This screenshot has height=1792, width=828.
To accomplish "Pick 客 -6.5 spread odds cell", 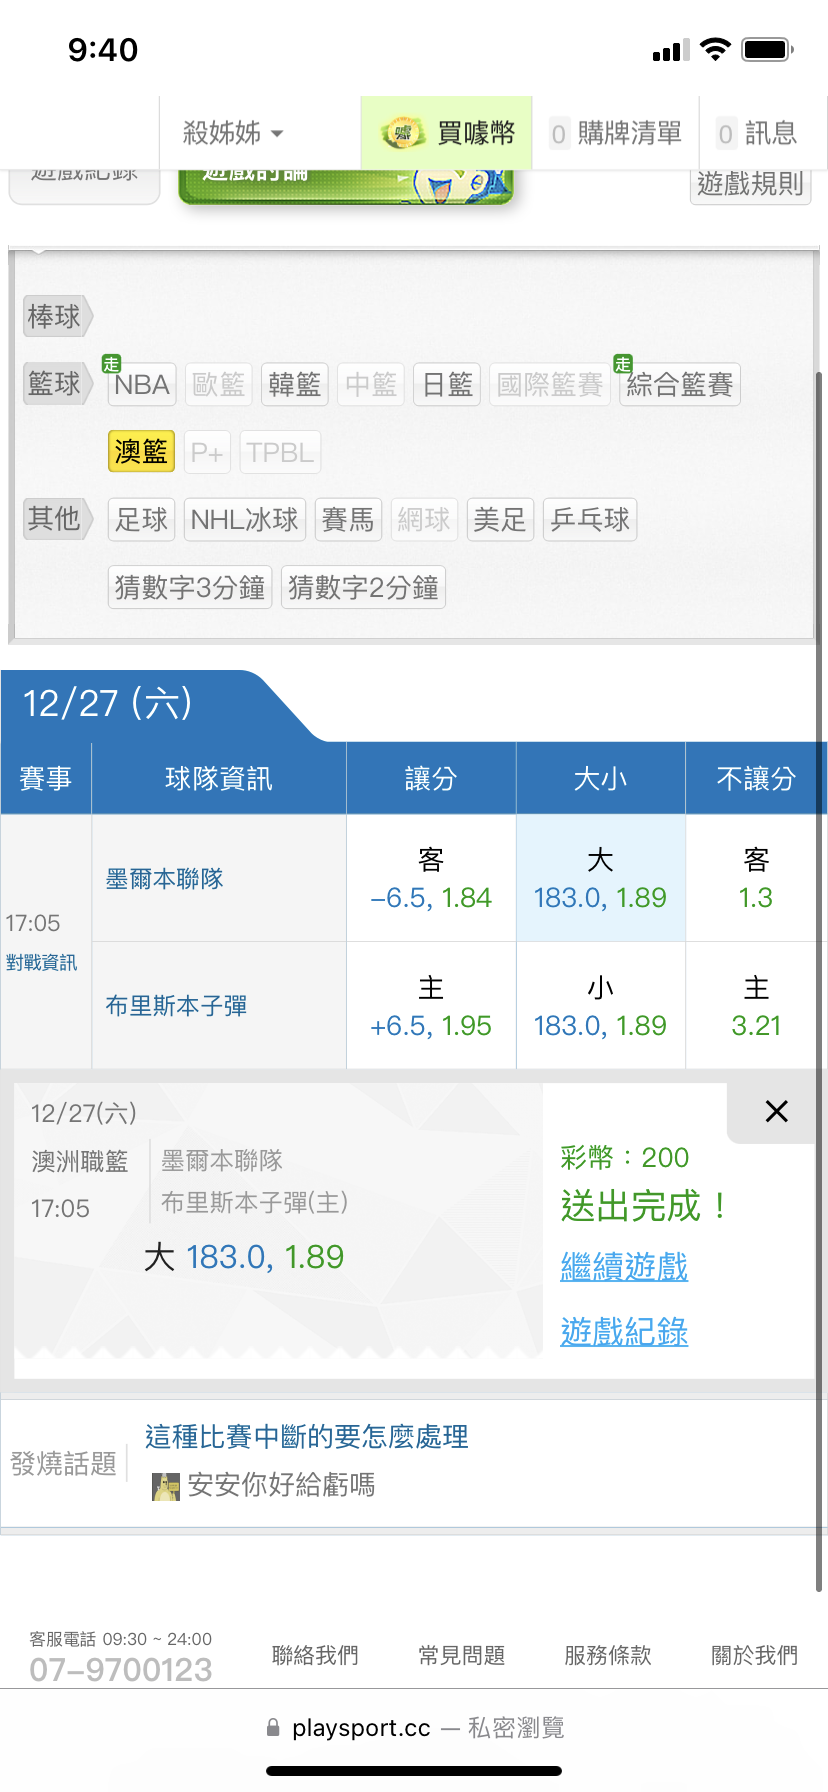I will click(431, 879).
